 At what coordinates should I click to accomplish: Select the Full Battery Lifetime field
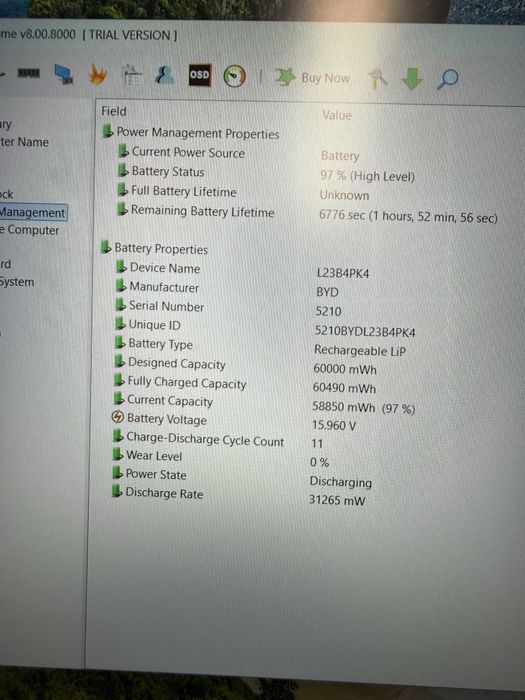183,192
